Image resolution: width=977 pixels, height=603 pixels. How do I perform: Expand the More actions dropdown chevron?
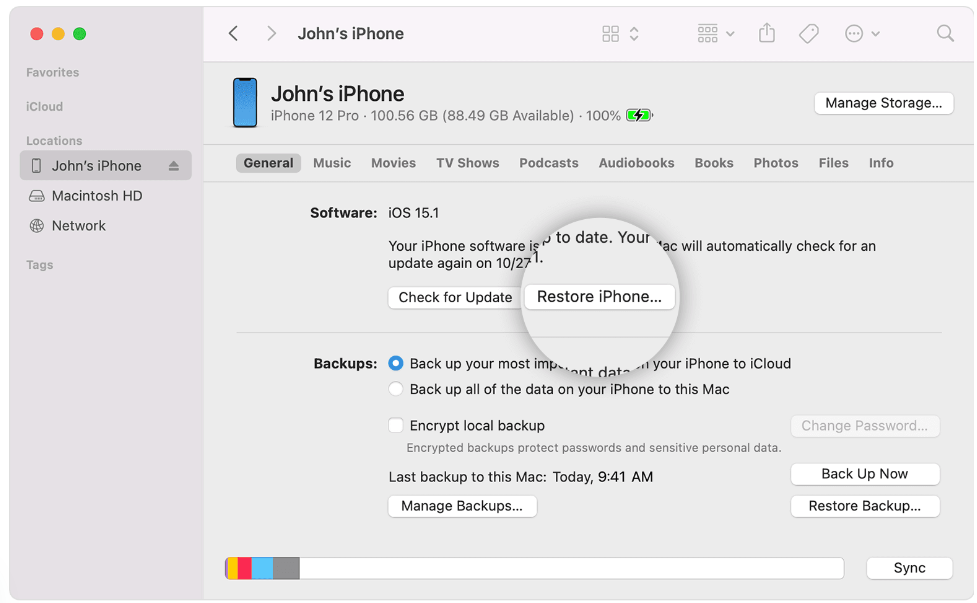[875, 34]
